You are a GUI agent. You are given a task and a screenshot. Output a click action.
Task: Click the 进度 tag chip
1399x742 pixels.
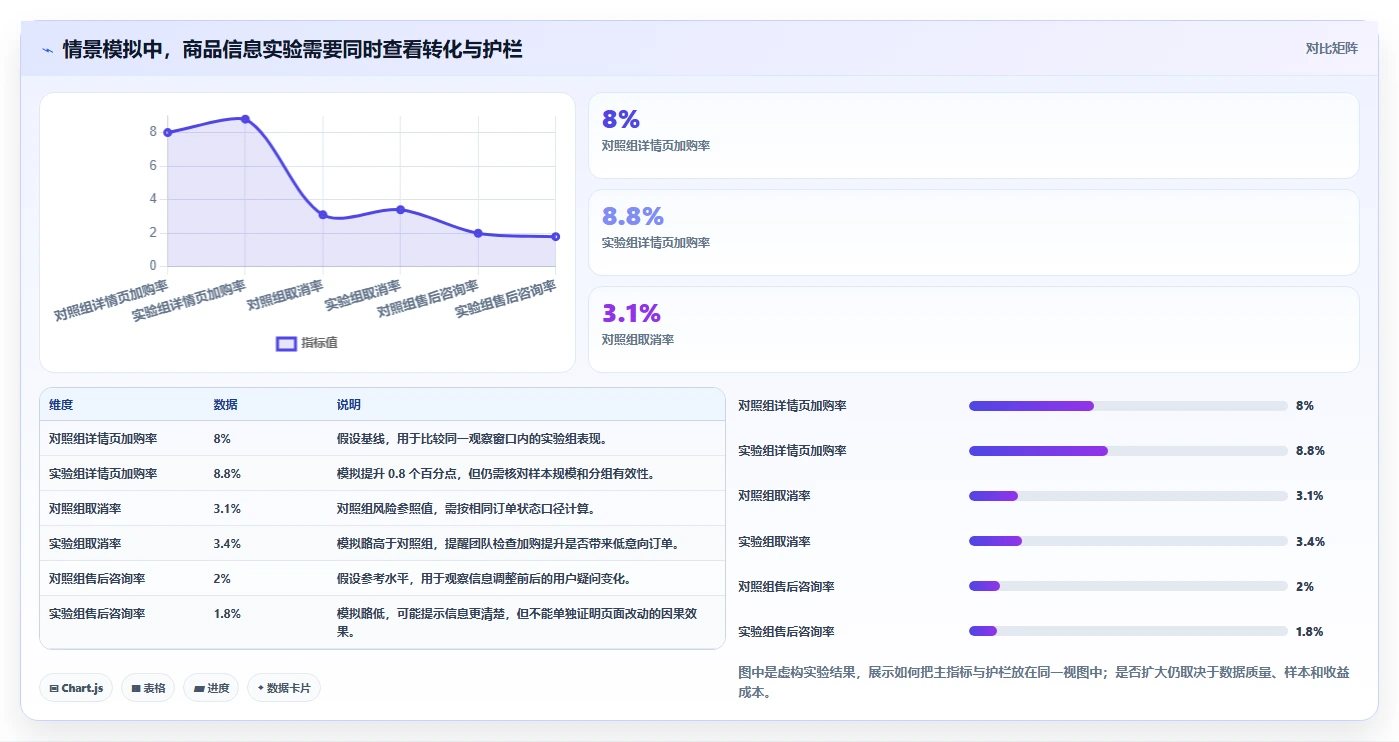tap(211, 688)
